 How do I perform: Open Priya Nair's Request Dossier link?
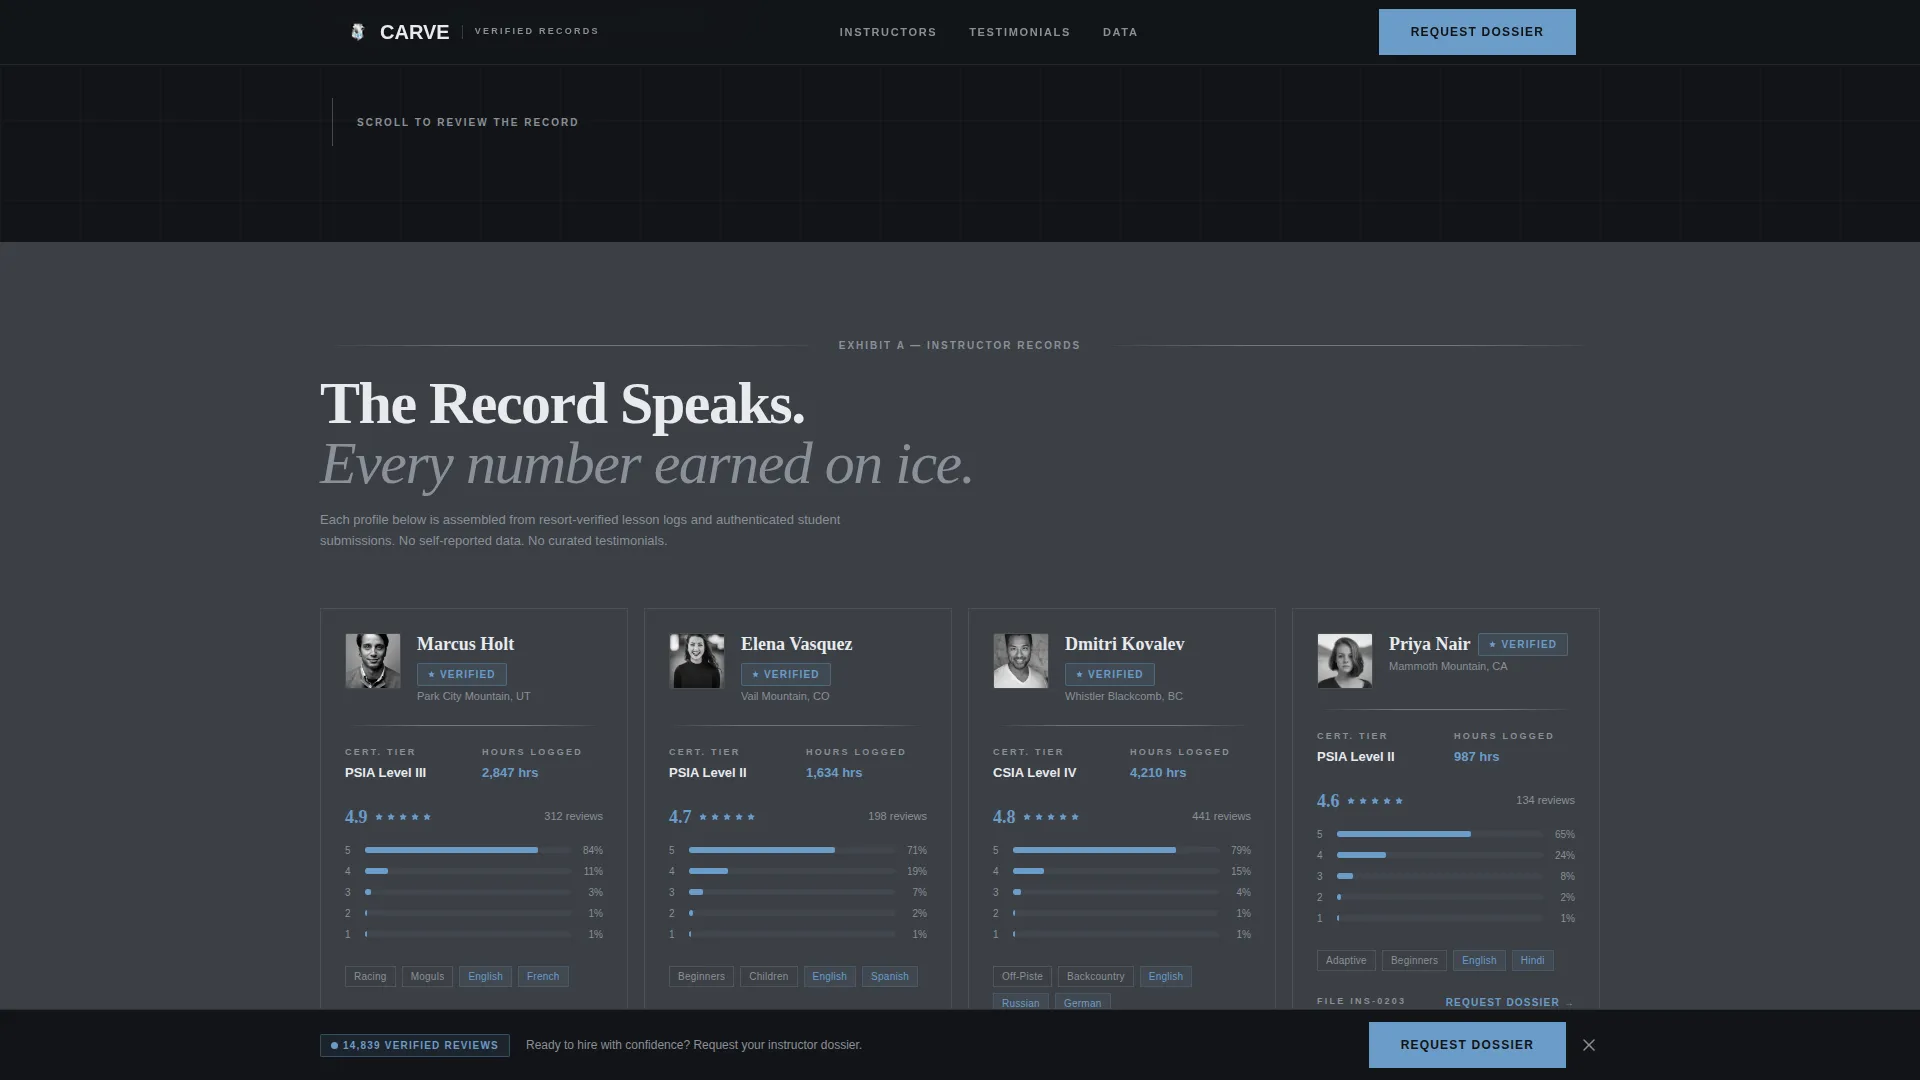[x=1509, y=1002]
